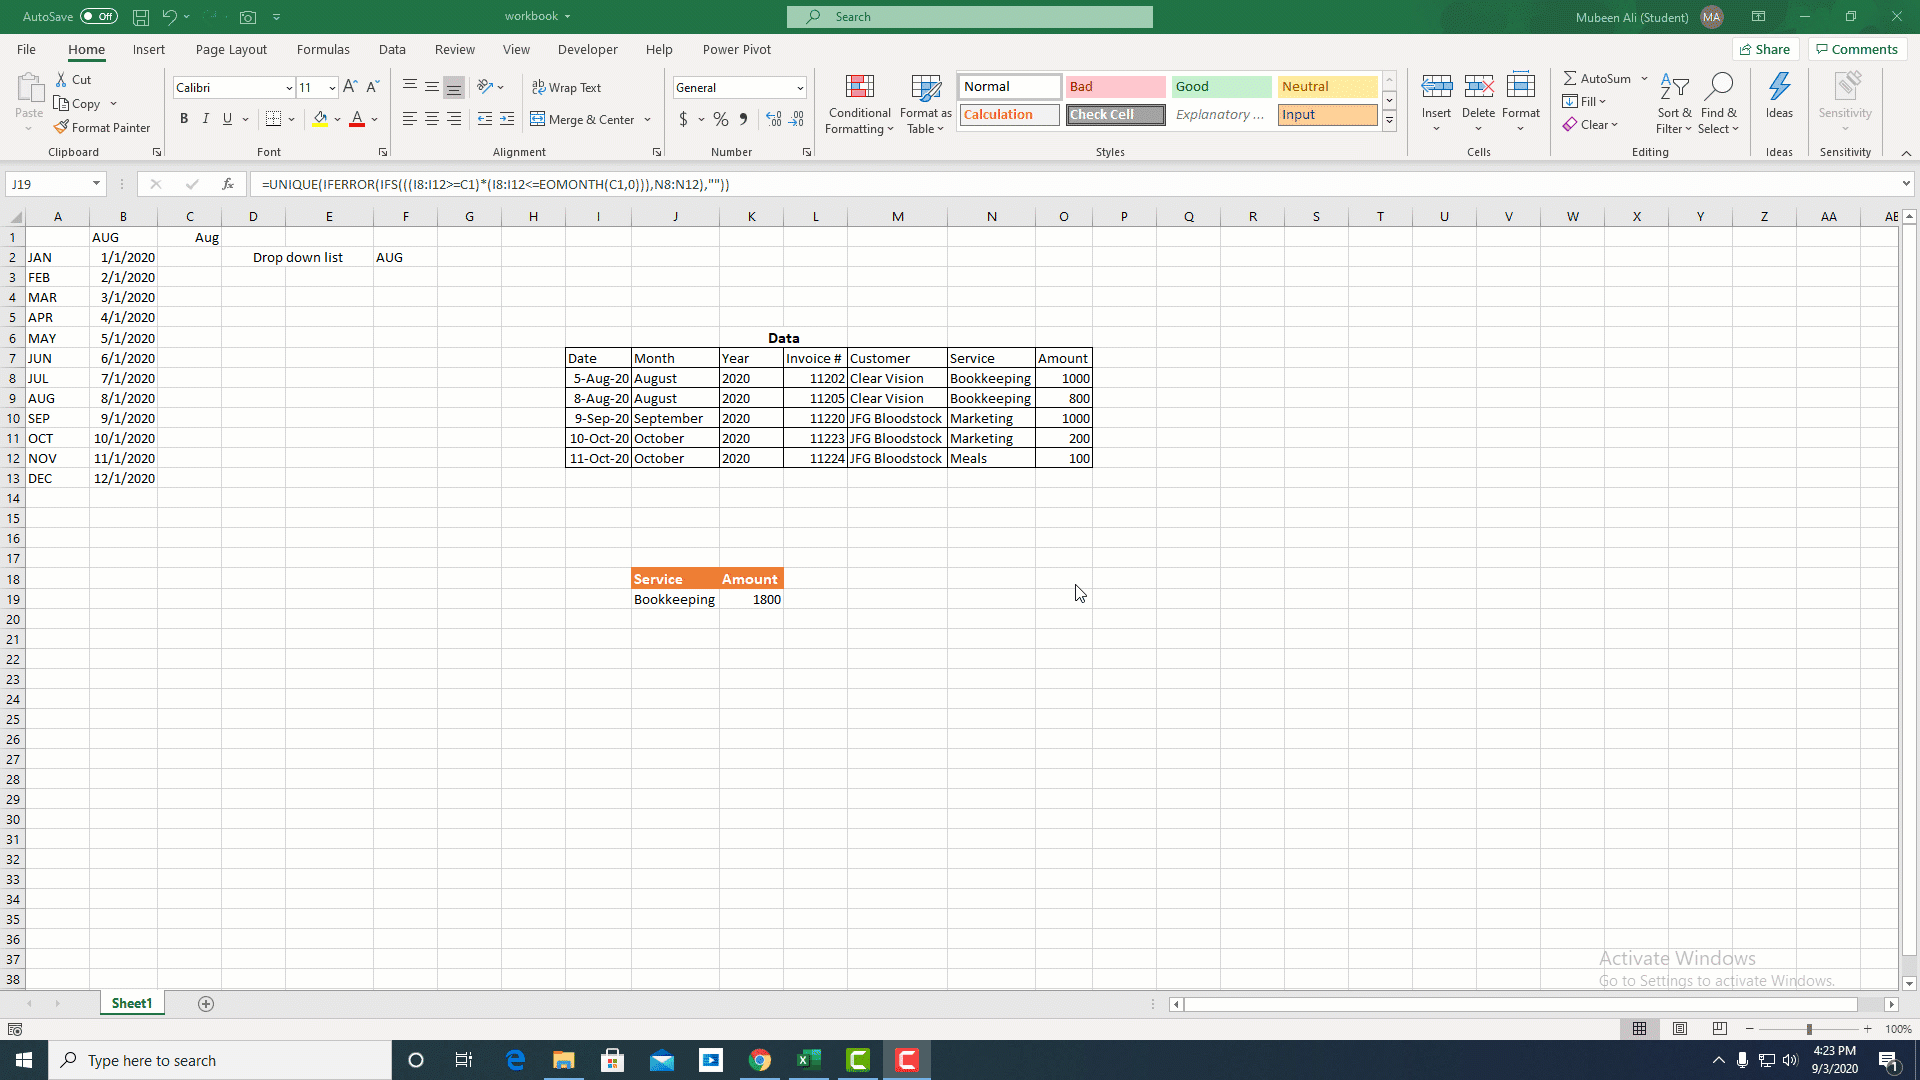The width and height of the screenshot is (1920, 1080).
Task: Open the Formulas tab
Action: click(323, 50)
